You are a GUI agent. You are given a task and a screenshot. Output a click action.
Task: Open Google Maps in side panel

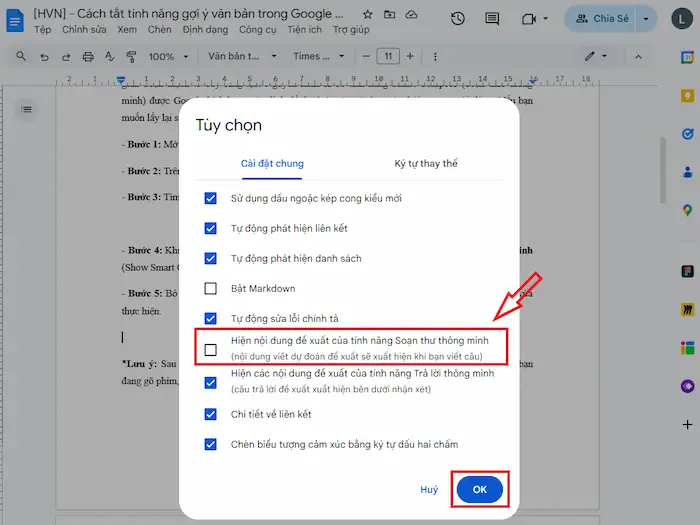687,210
